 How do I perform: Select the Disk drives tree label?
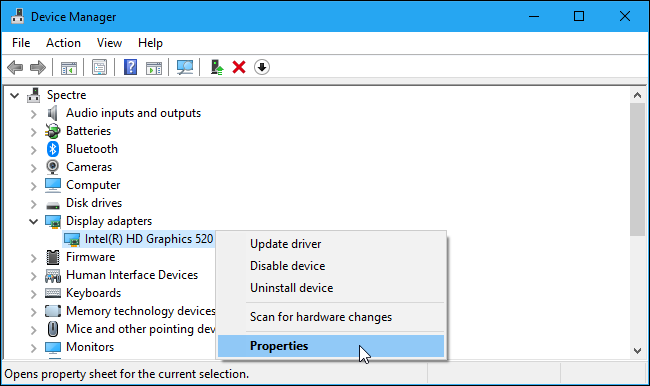point(94,203)
